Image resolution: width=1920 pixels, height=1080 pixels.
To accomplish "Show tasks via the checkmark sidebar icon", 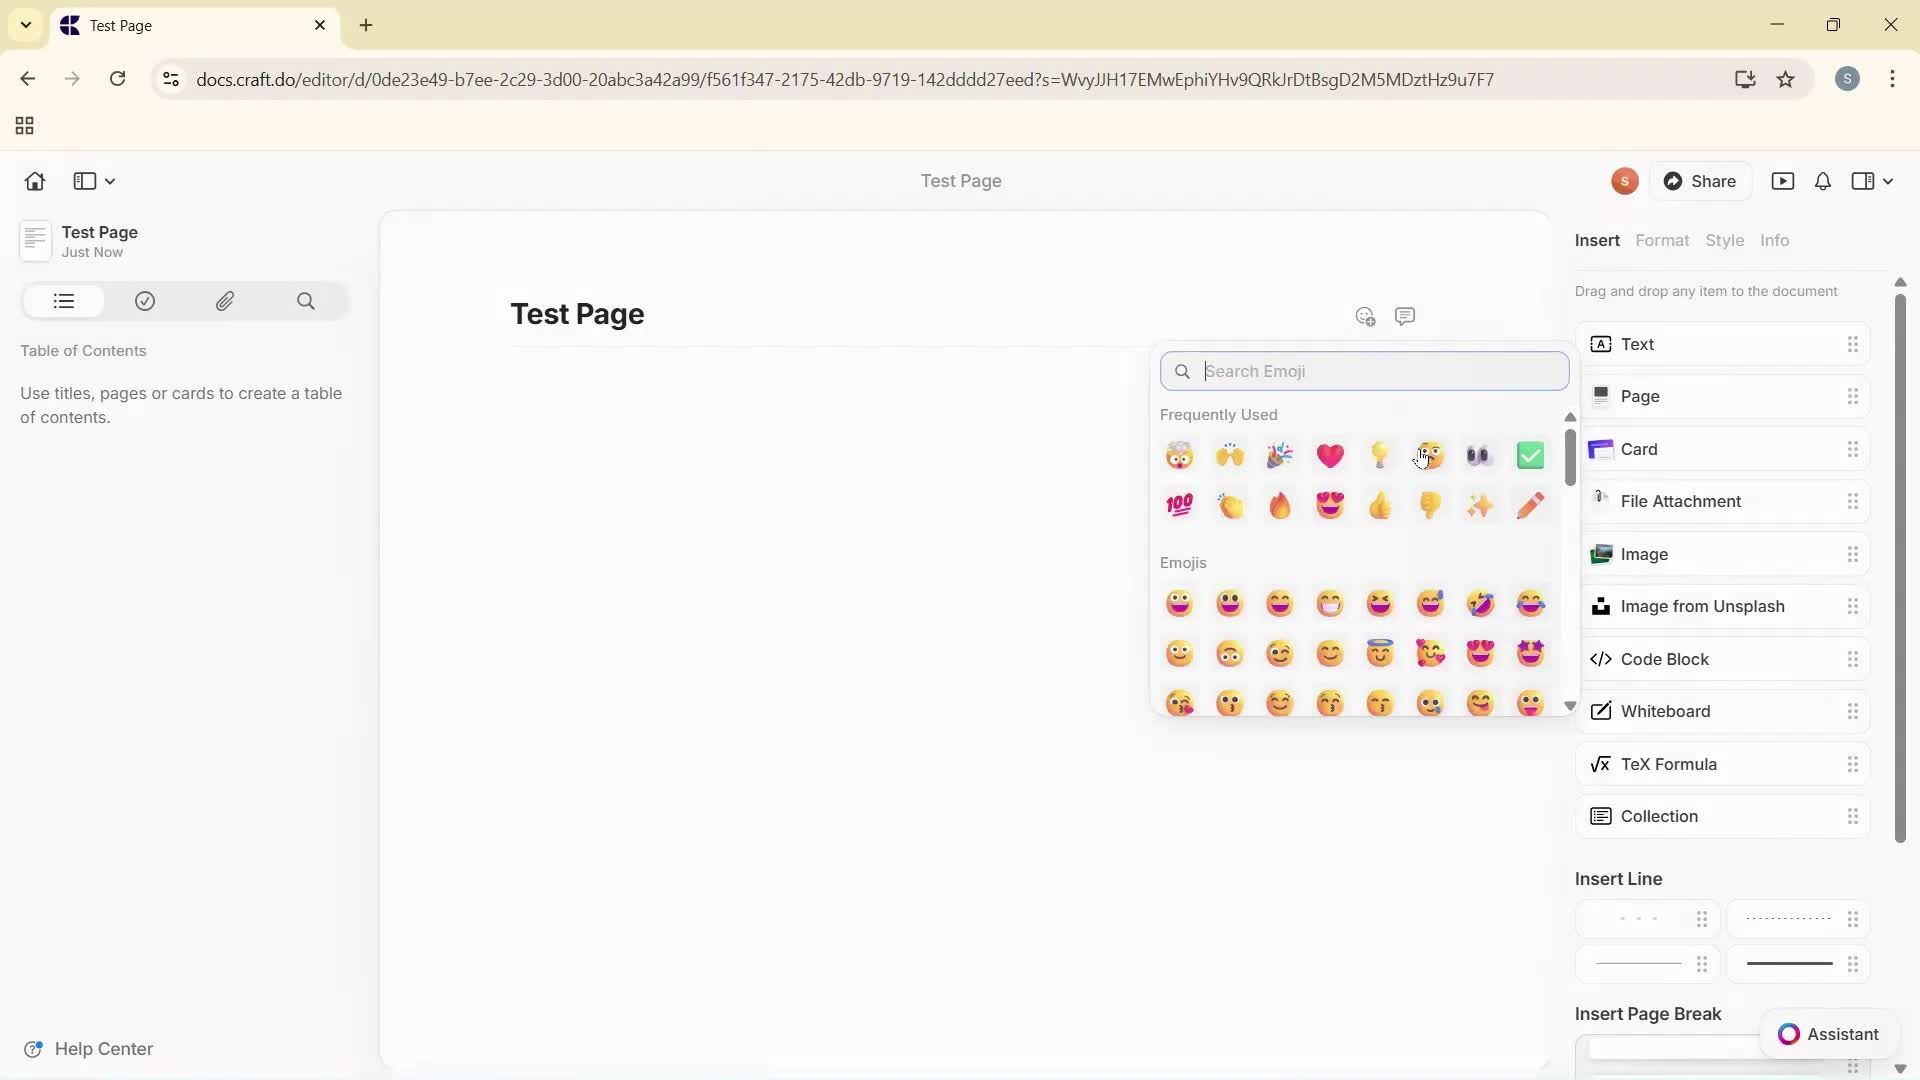I will coord(144,301).
